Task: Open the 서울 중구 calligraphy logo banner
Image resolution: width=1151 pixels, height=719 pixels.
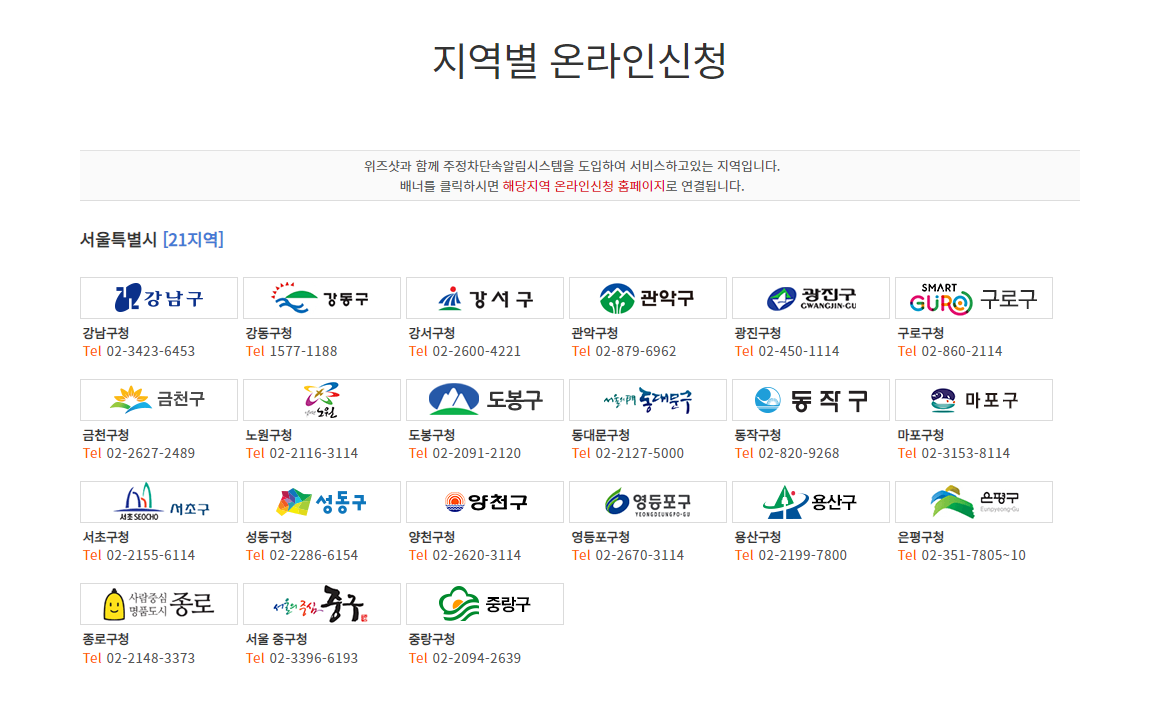Action: tap(322, 604)
